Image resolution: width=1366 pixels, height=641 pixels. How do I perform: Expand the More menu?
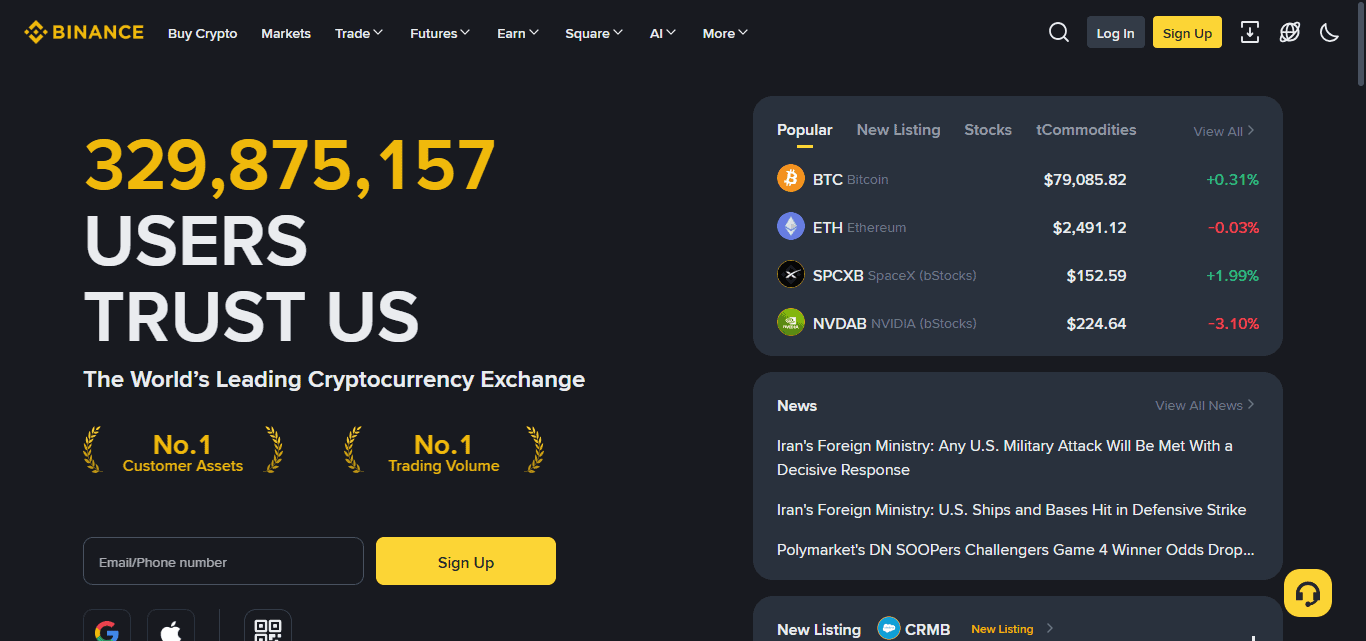[725, 33]
